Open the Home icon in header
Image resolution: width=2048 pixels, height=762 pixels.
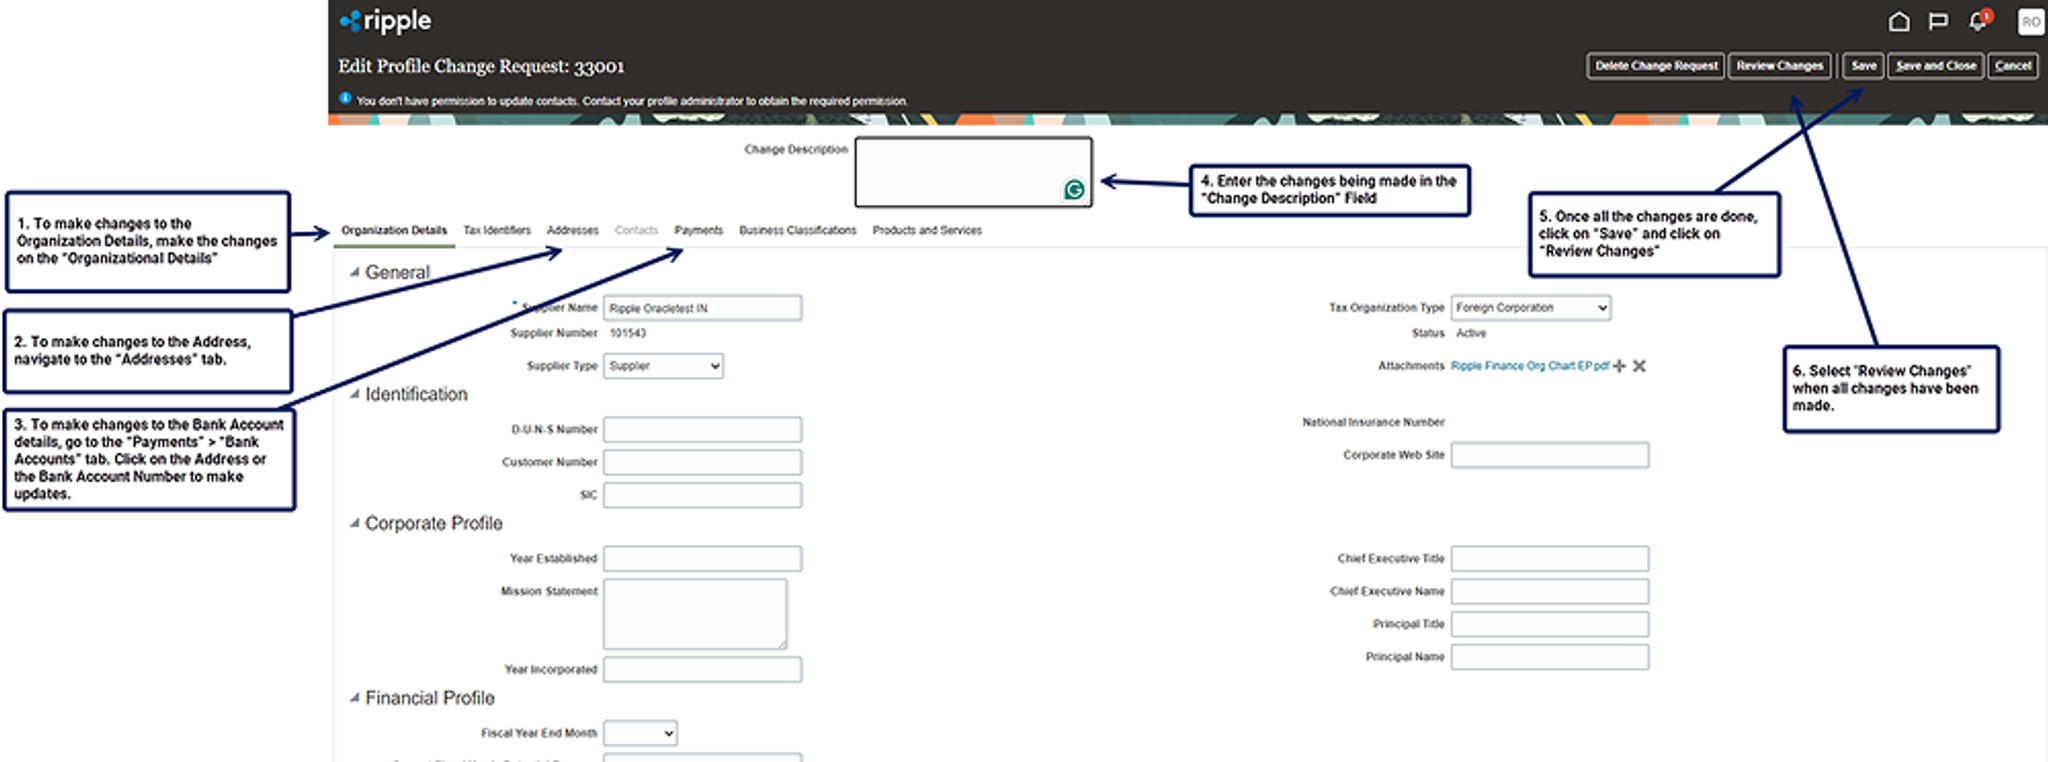click(x=1899, y=21)
